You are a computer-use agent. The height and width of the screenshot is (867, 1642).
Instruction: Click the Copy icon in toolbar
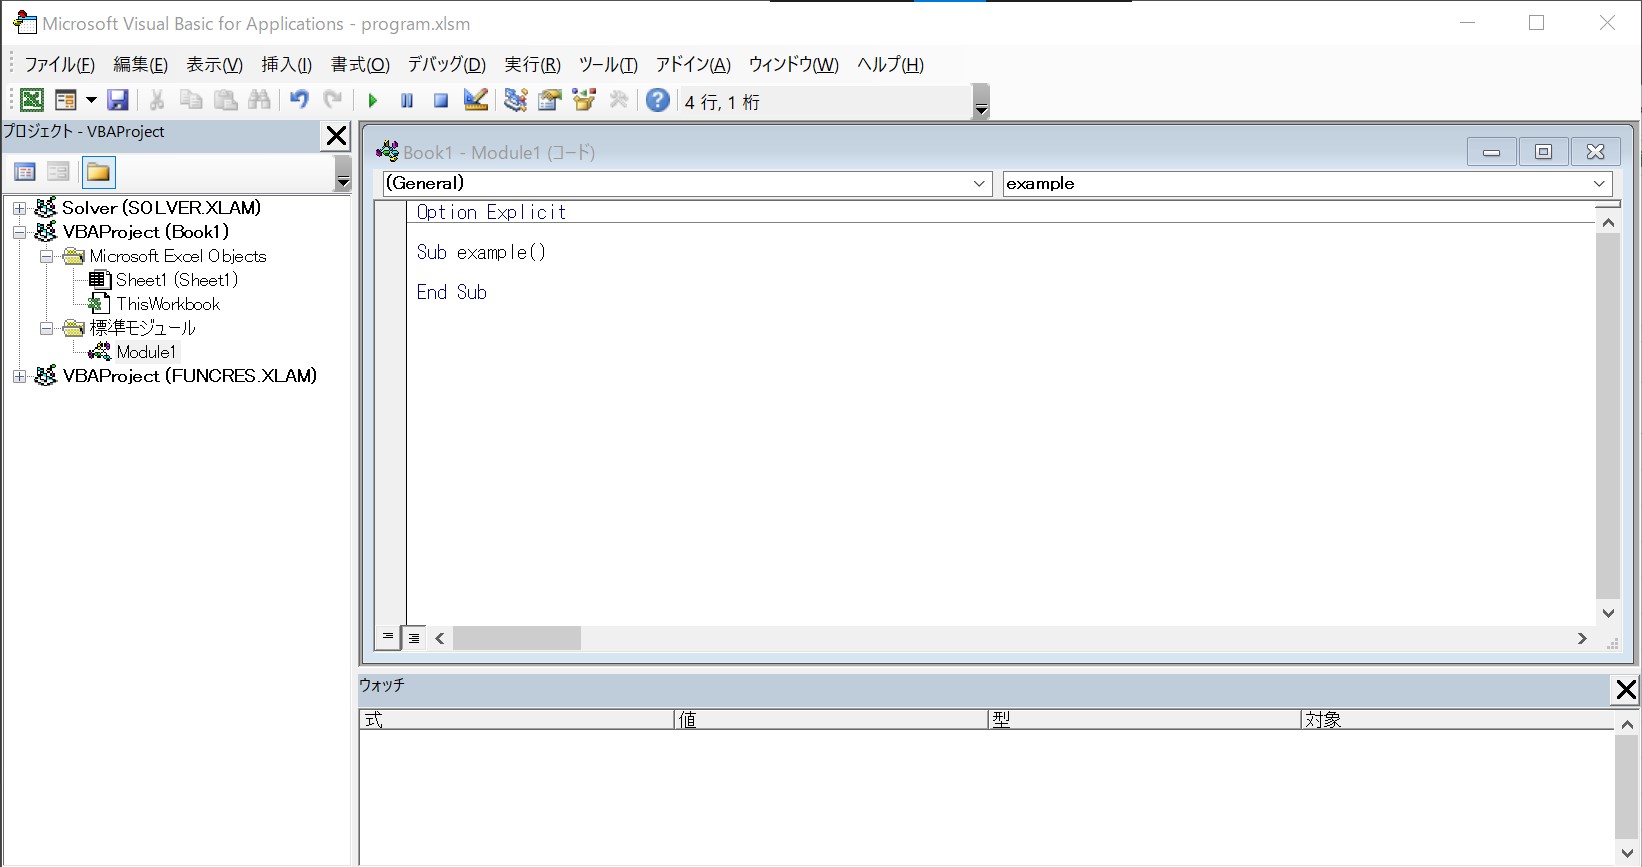[191, 100]
